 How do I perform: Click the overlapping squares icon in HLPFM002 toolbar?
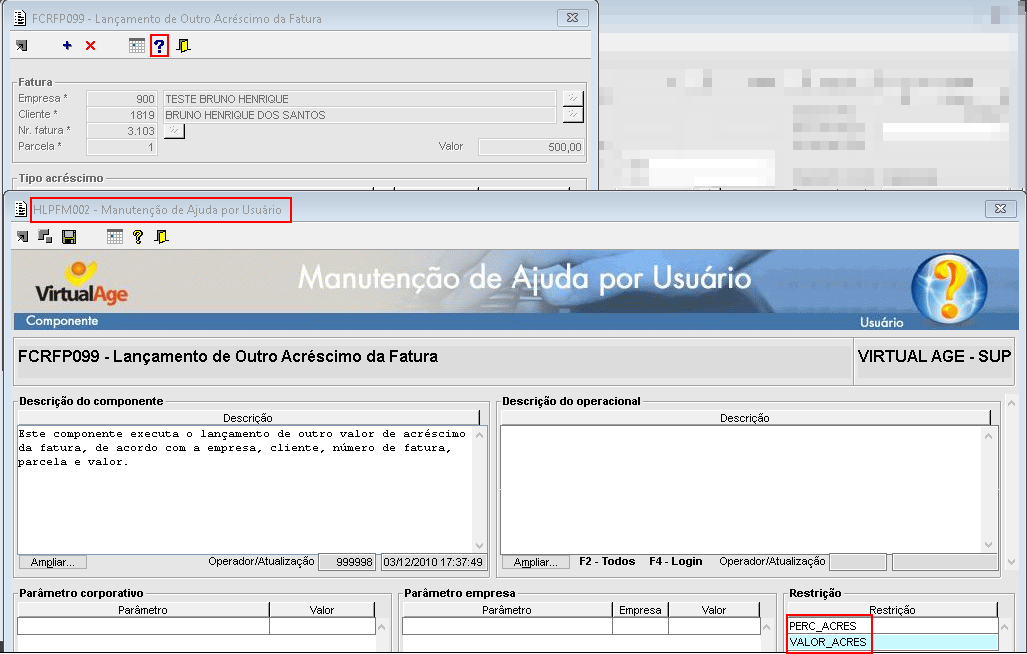(45, 236)
